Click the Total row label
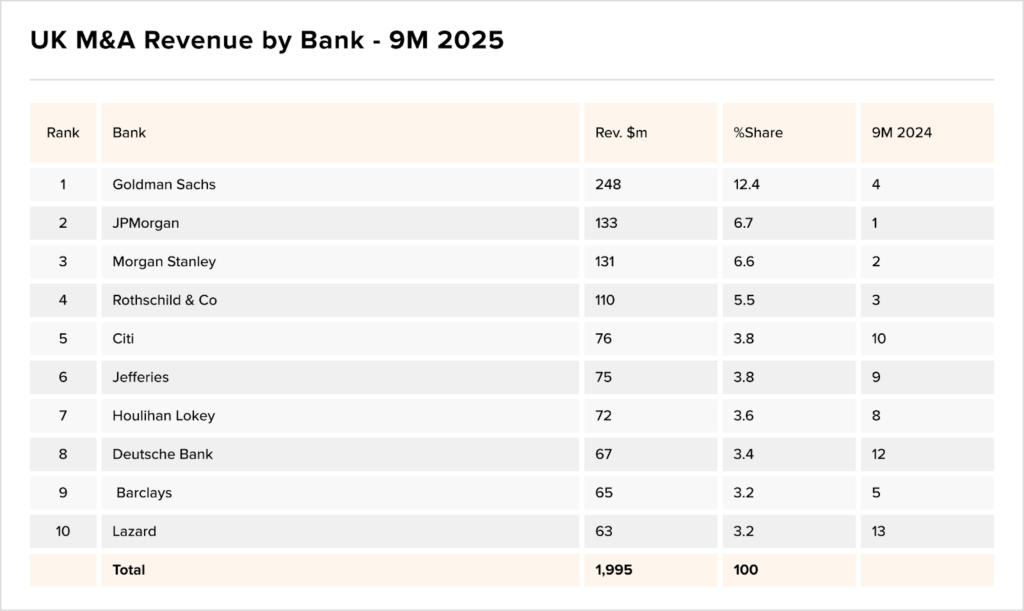Screen dimensions: 1024x611 [x=129, y=570]
